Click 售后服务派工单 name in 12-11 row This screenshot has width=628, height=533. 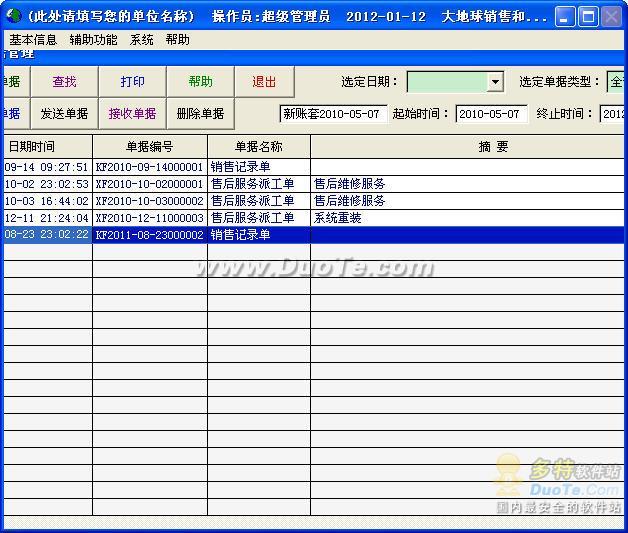[x=259, y=218]
